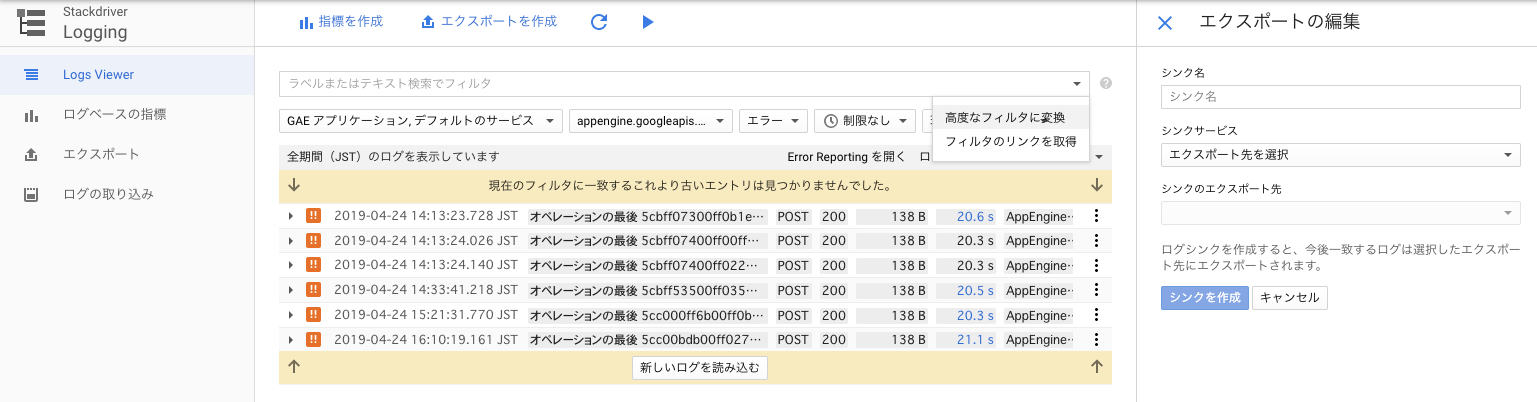Click the Stackdriver Logging logo icon

(x=32, y=22)
